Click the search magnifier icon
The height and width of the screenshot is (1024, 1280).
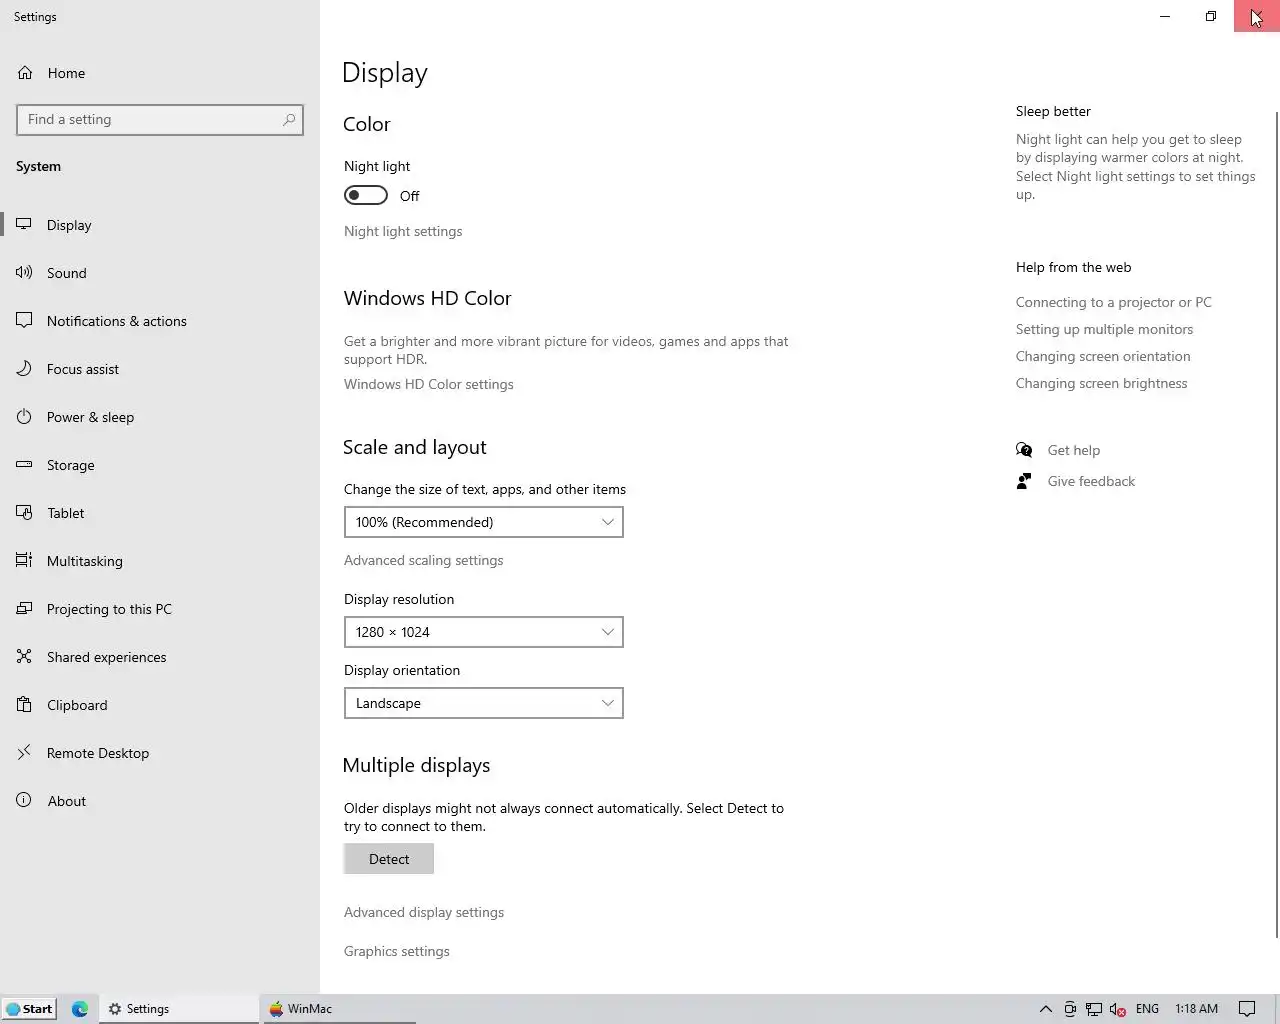tap(289, 120)
